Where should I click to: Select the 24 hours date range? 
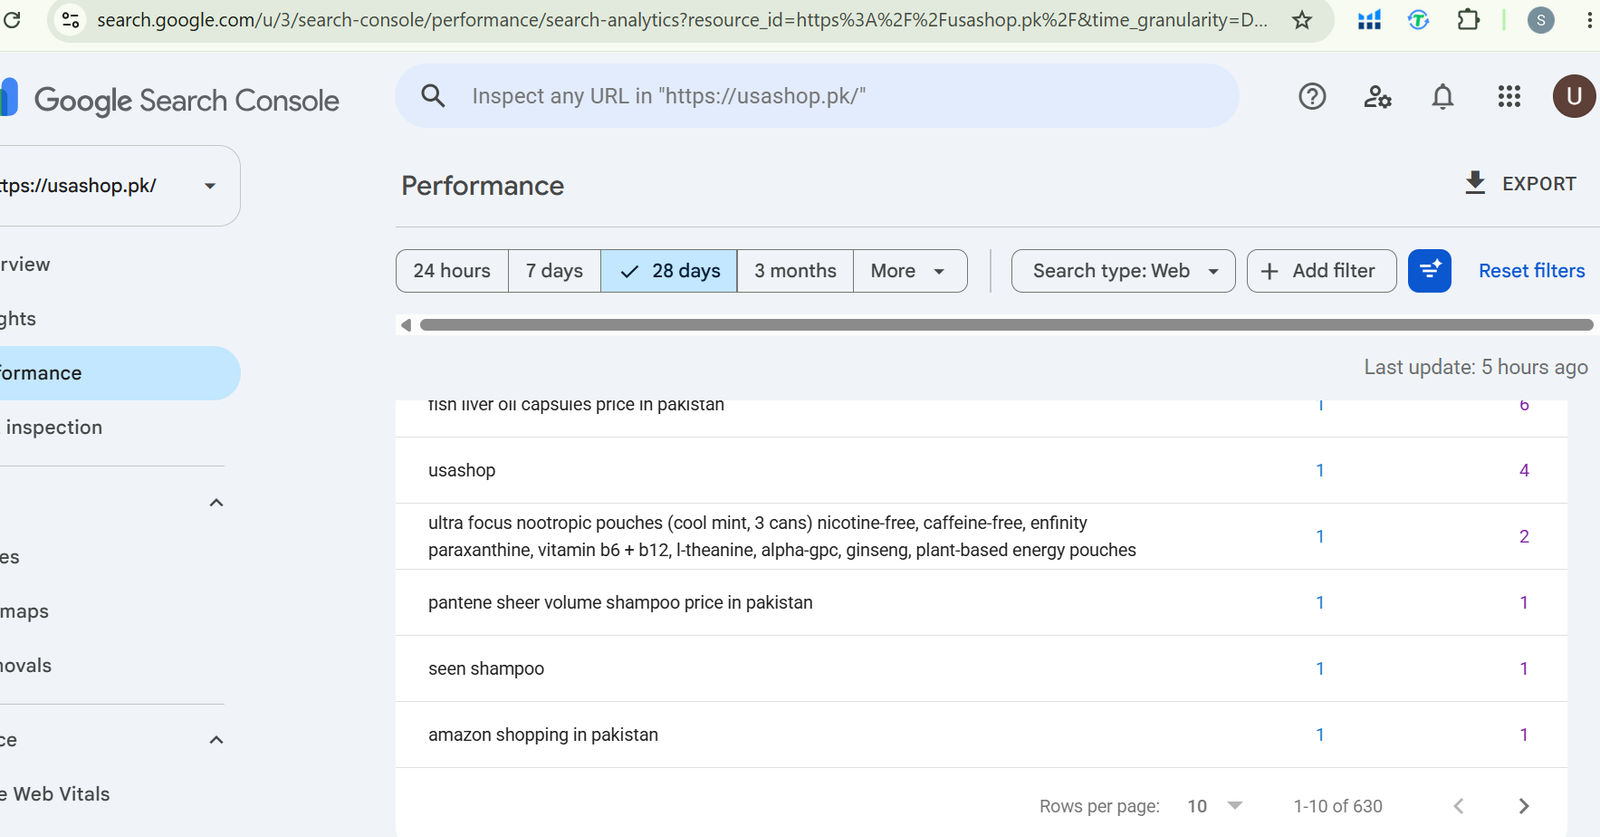tap(452, 271)
